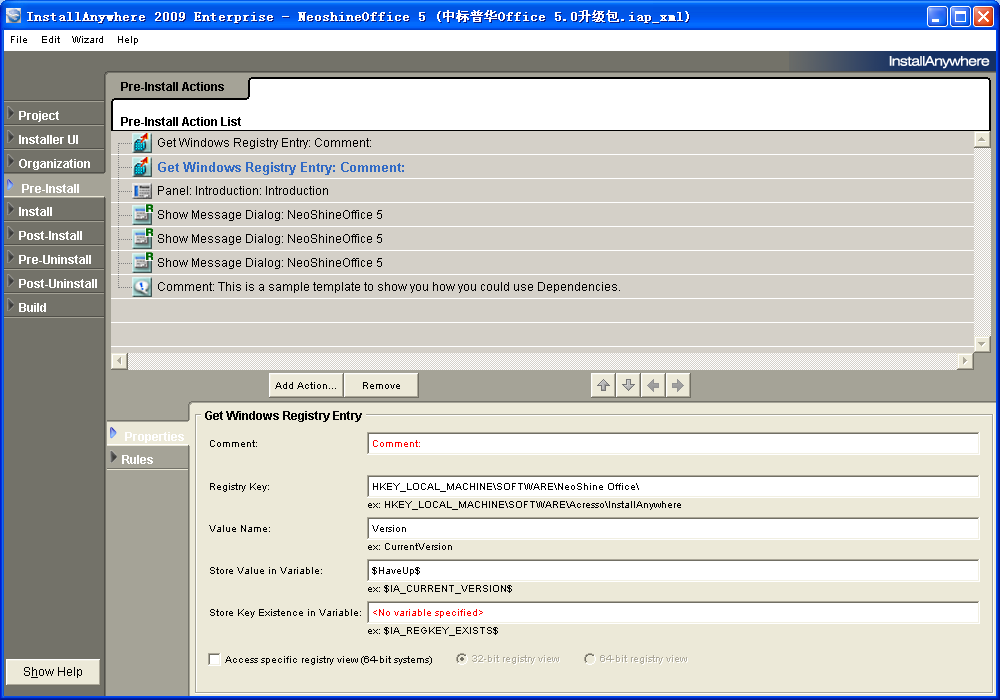
Task: Open the Help menu
Action: (128, 40)
